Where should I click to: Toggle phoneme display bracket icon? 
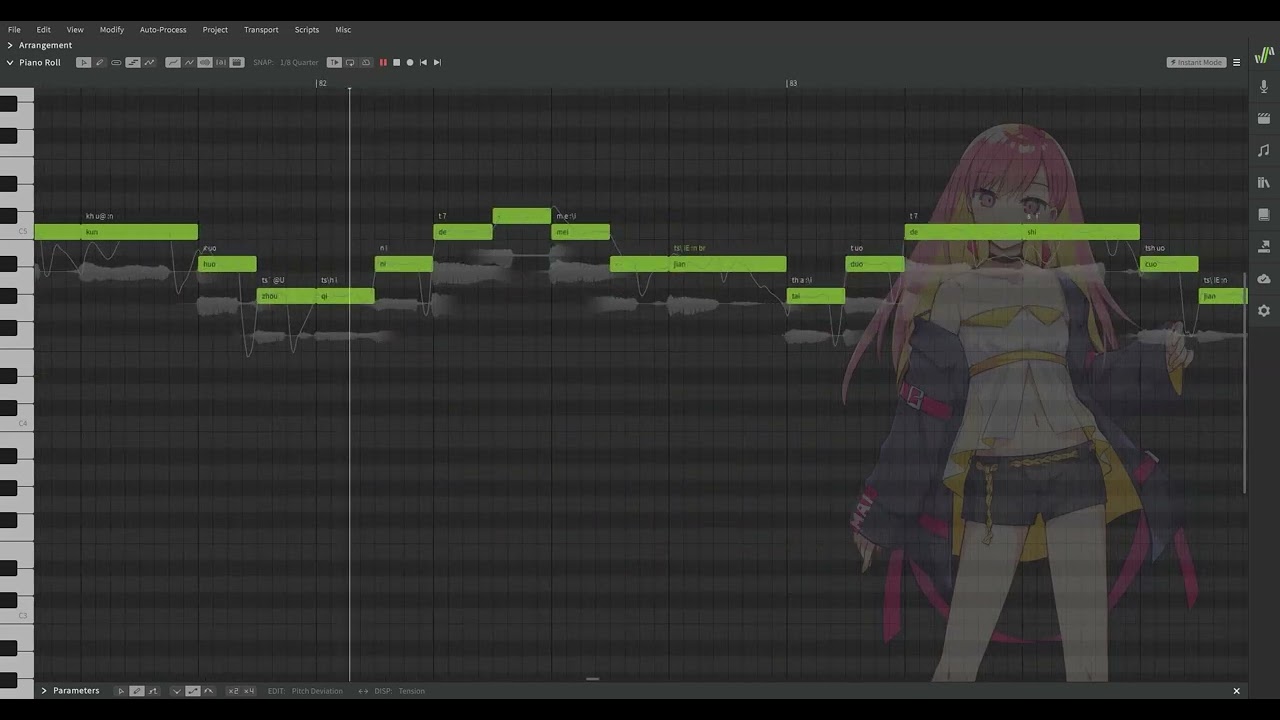pos(221,62)
